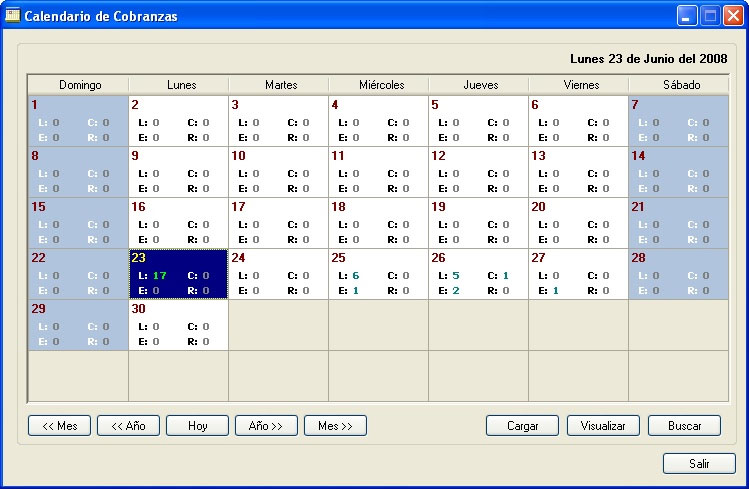Select Saturday day 14 cell
749x489 pixels.
pyautogui.click(x=678, y=171)
